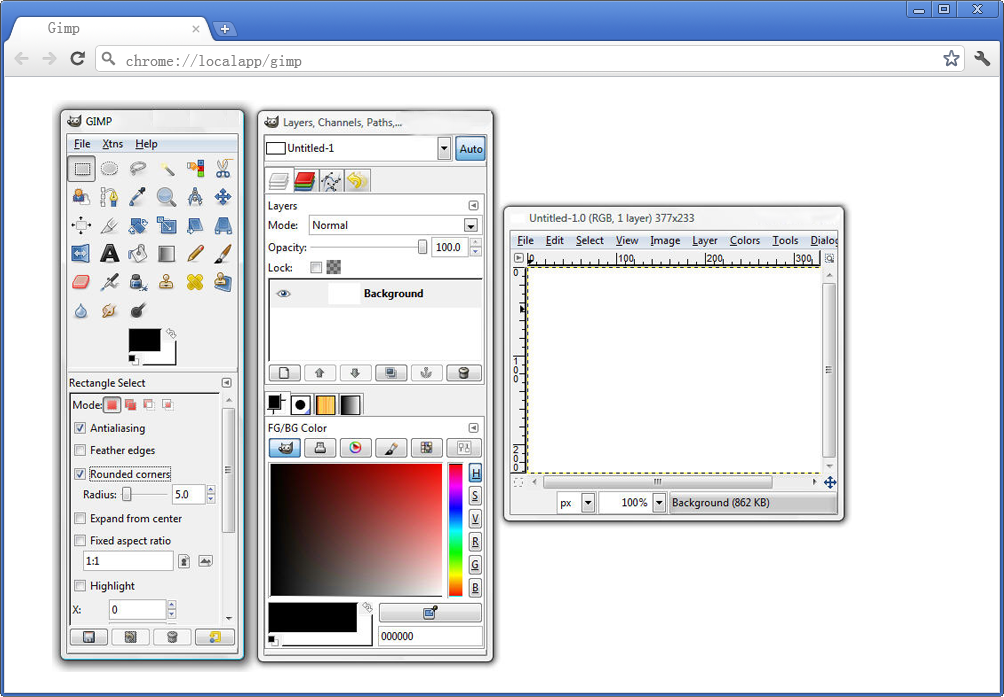Pick the Blend gradient tool
1004x697 pixels.
[x=166, y=253]
